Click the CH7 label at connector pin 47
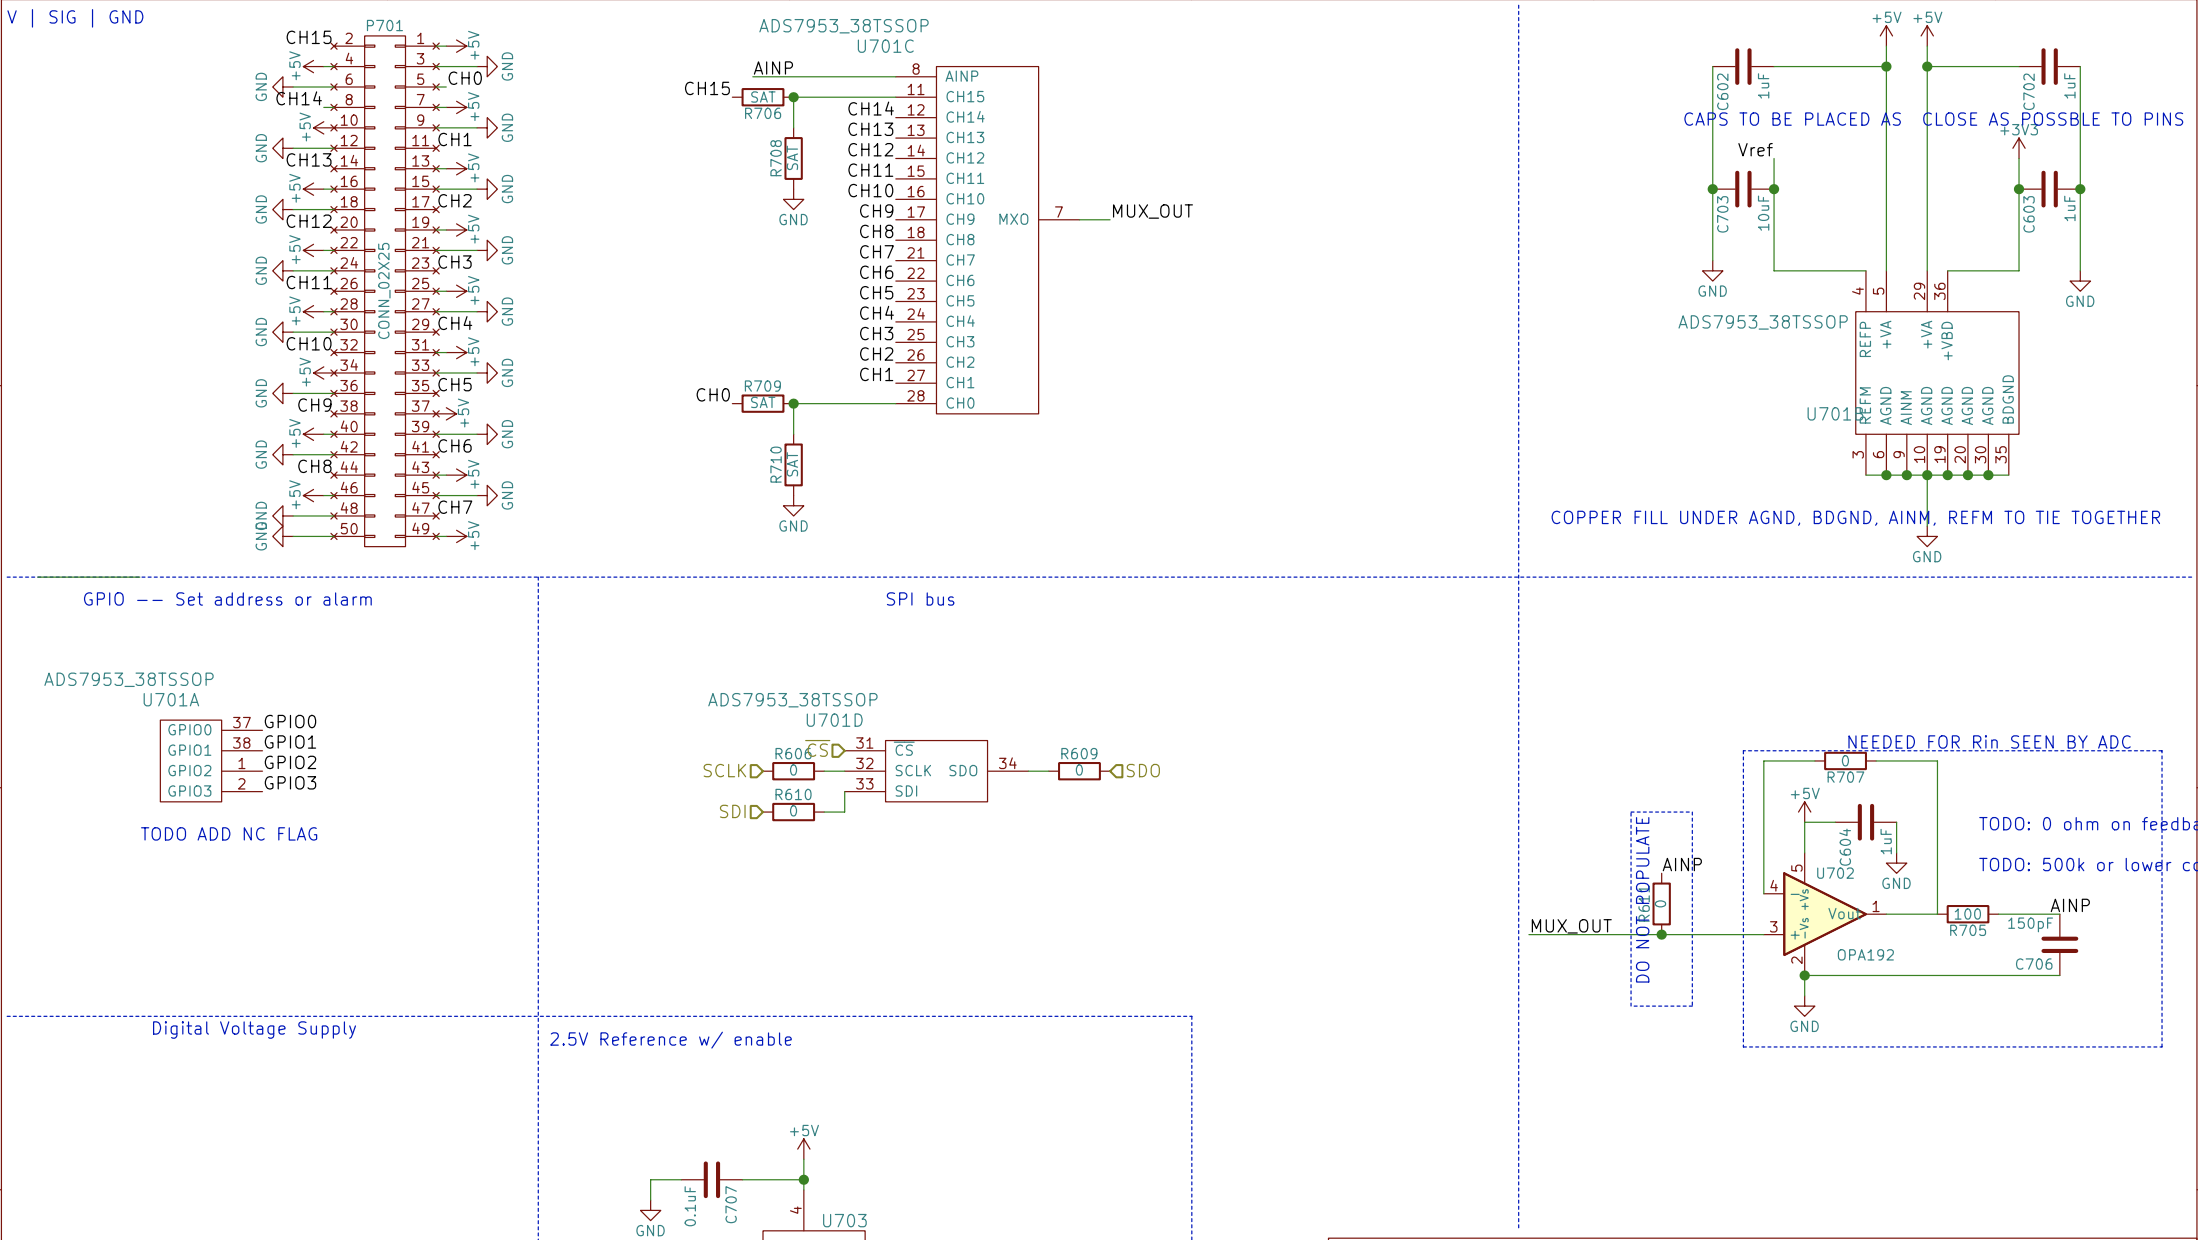The height and width of the screenshot is (1240, 2198). pyautogui.click(x=455, y=507)
